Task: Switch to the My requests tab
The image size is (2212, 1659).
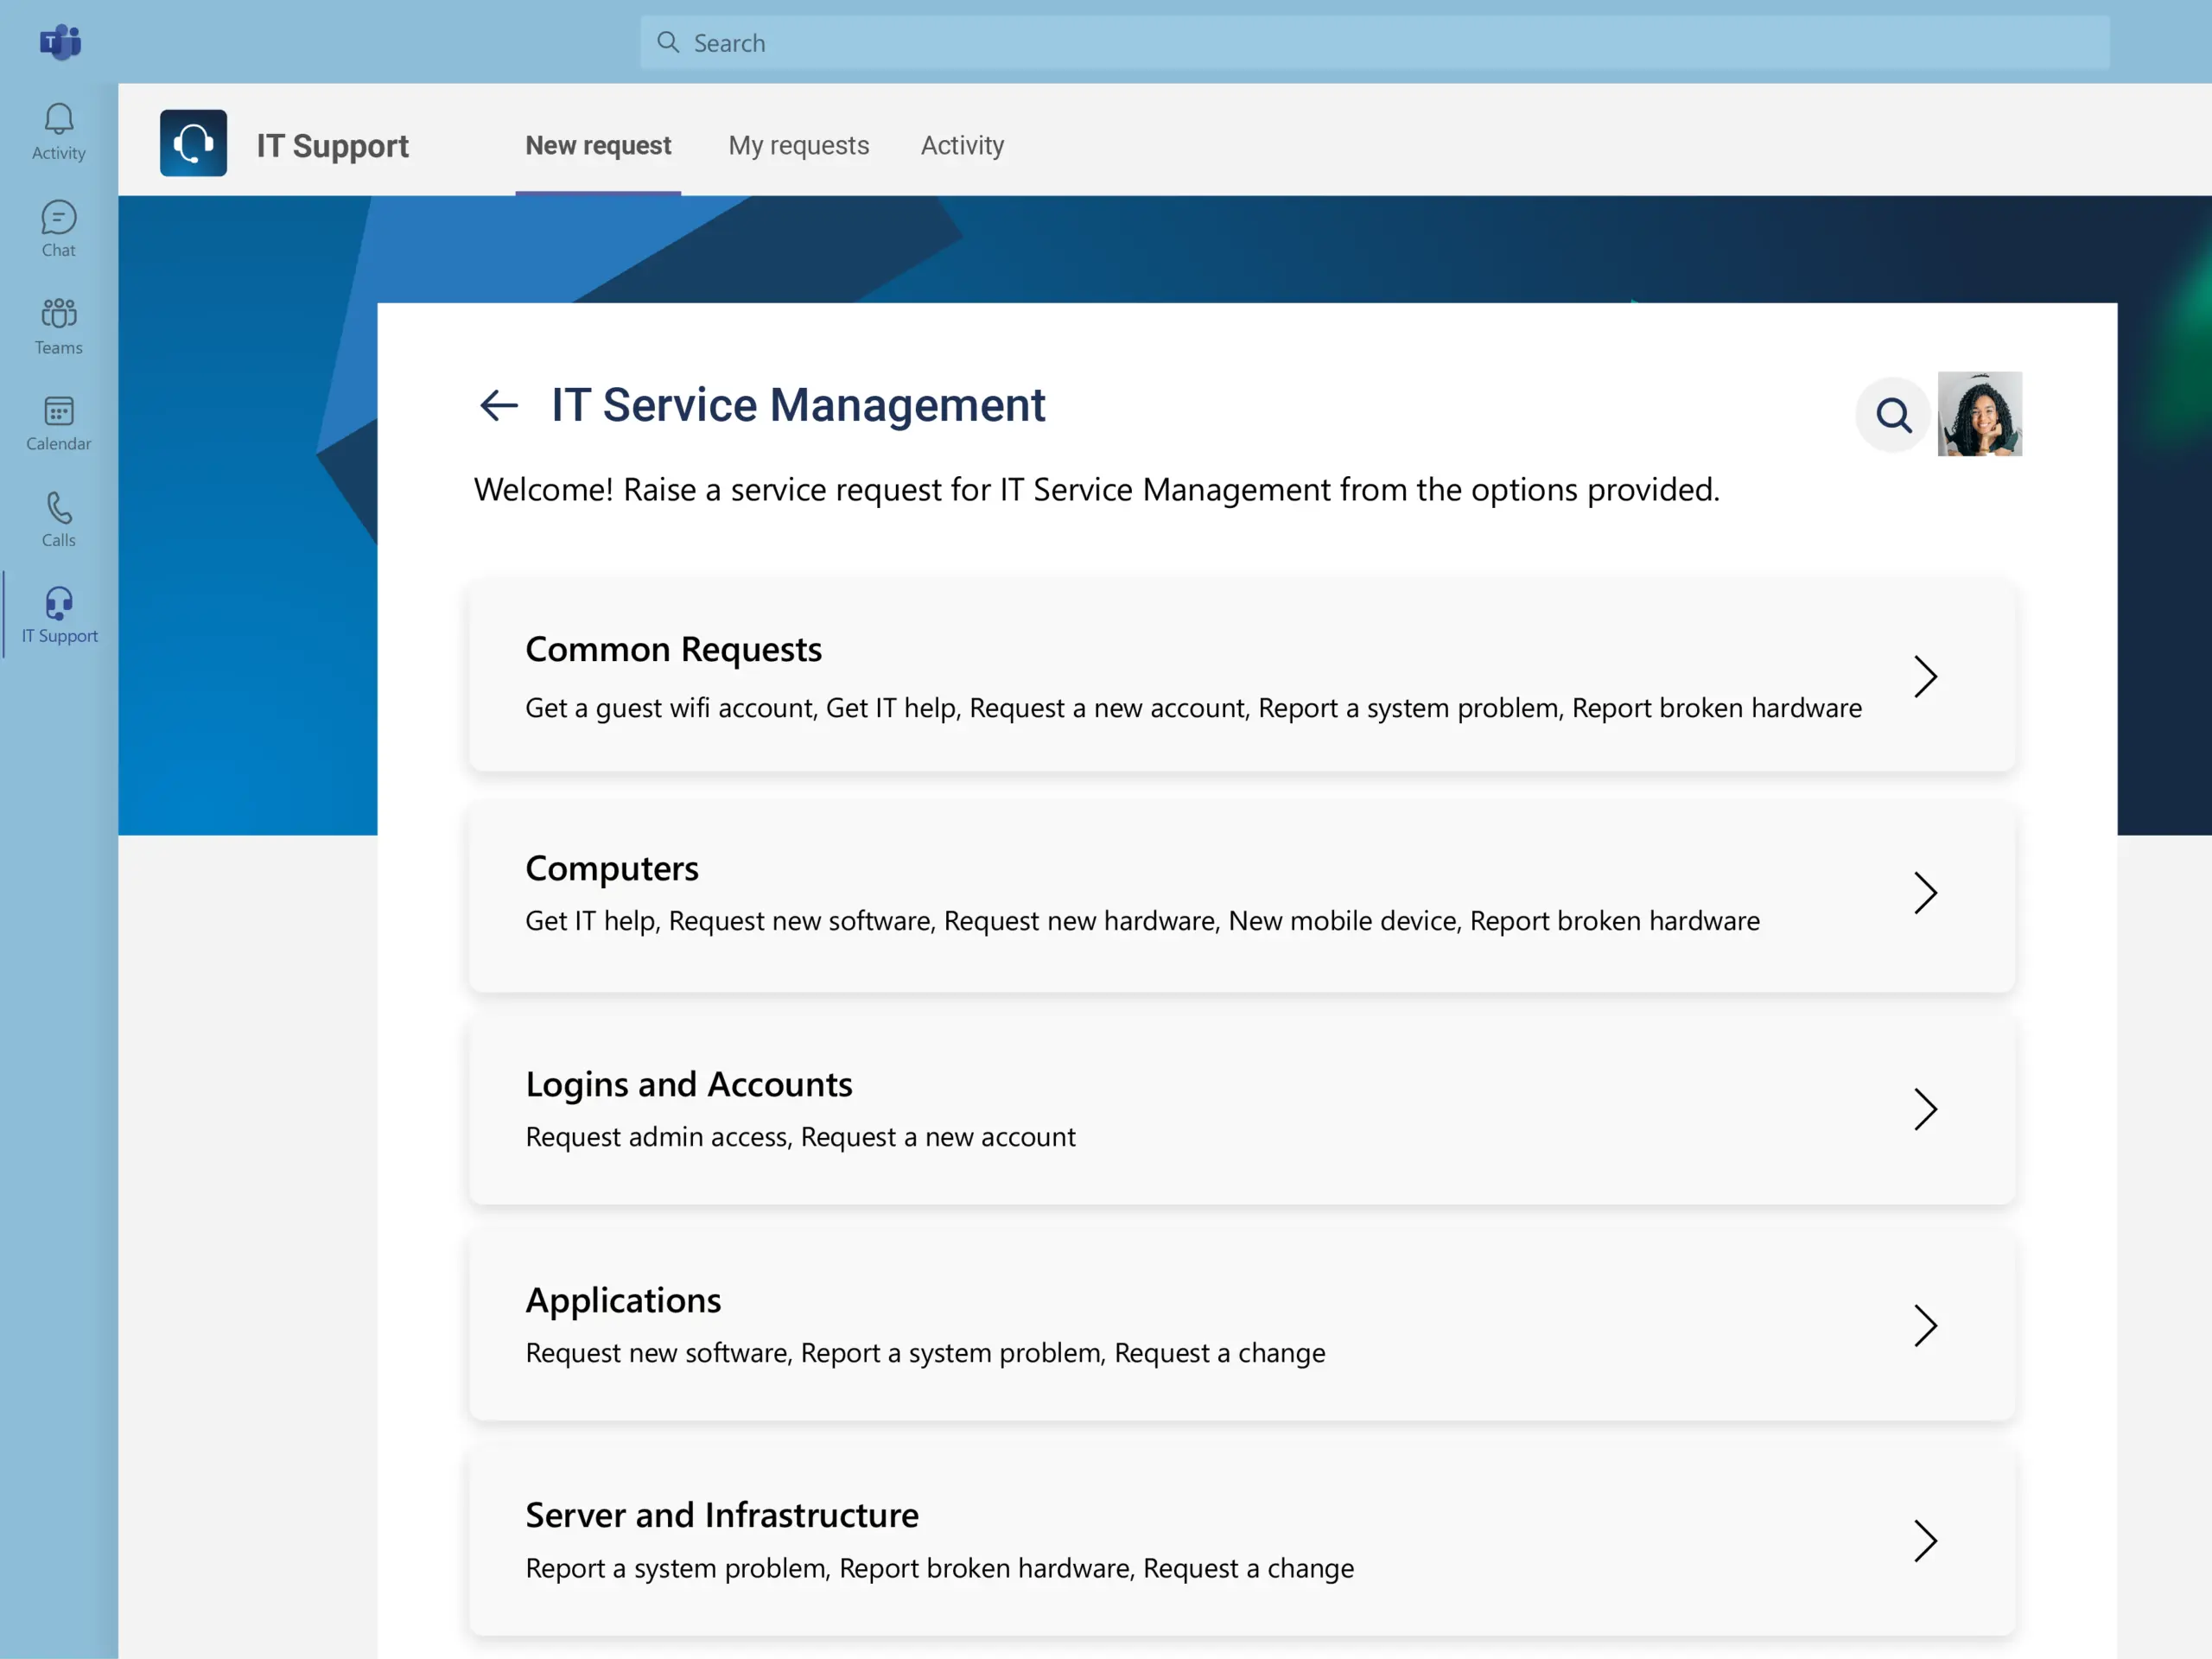Action: [x=798, y=146]
